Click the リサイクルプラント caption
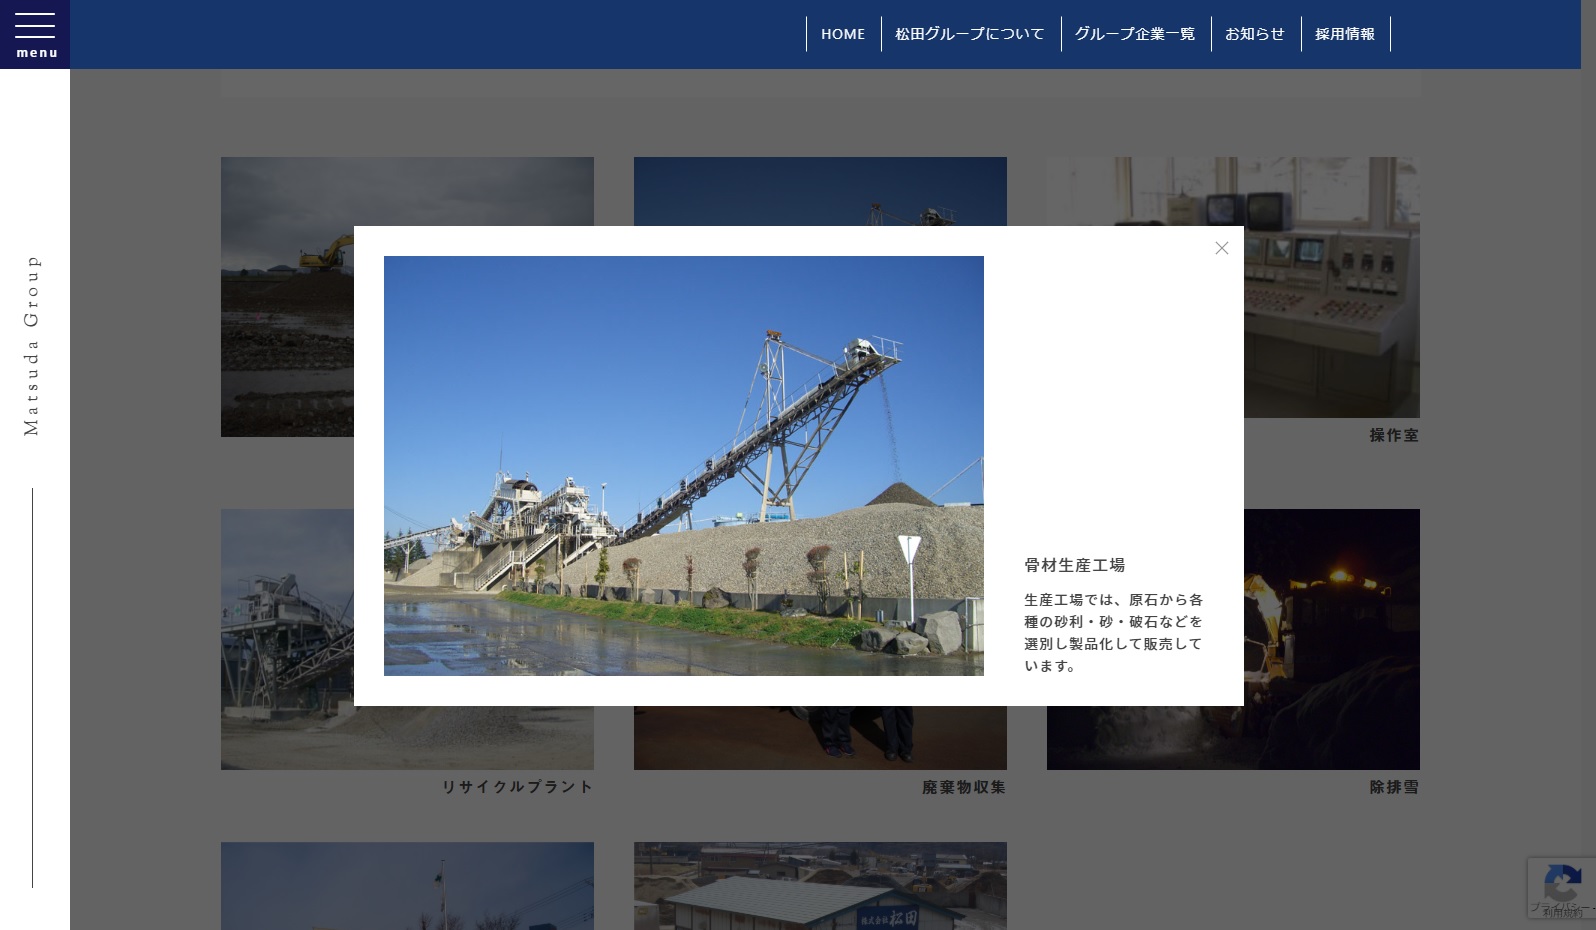Image resolution: width=1596 pixels, height=930 pixels. click(x=518, y=787)
